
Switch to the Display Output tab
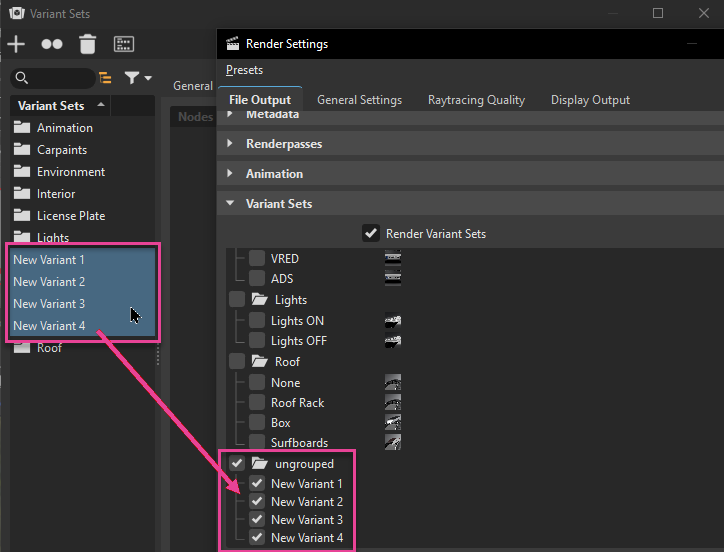tap(590, 100)
